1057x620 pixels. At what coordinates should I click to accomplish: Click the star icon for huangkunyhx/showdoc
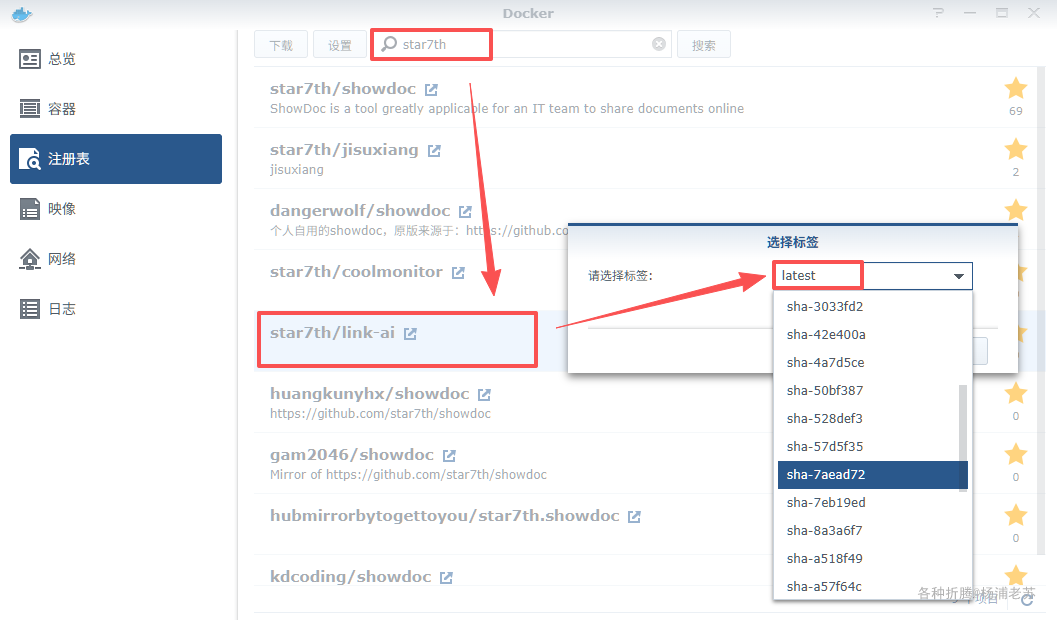[x=1015, y=394]
